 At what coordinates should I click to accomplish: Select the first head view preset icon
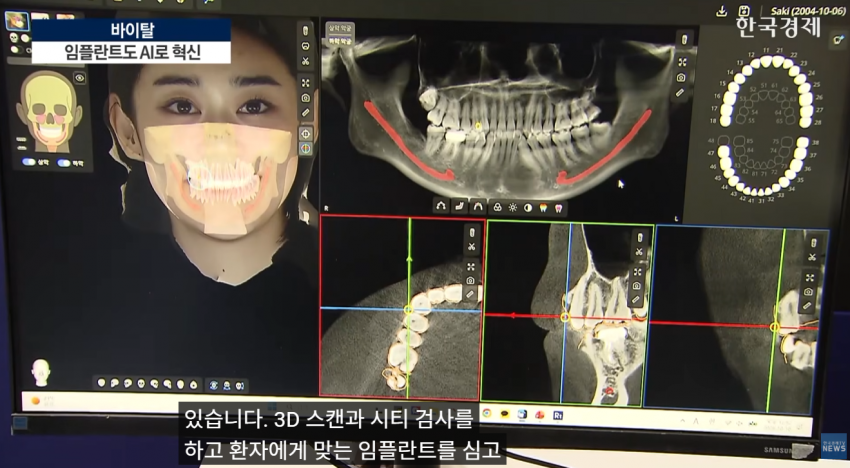[101, 383]
